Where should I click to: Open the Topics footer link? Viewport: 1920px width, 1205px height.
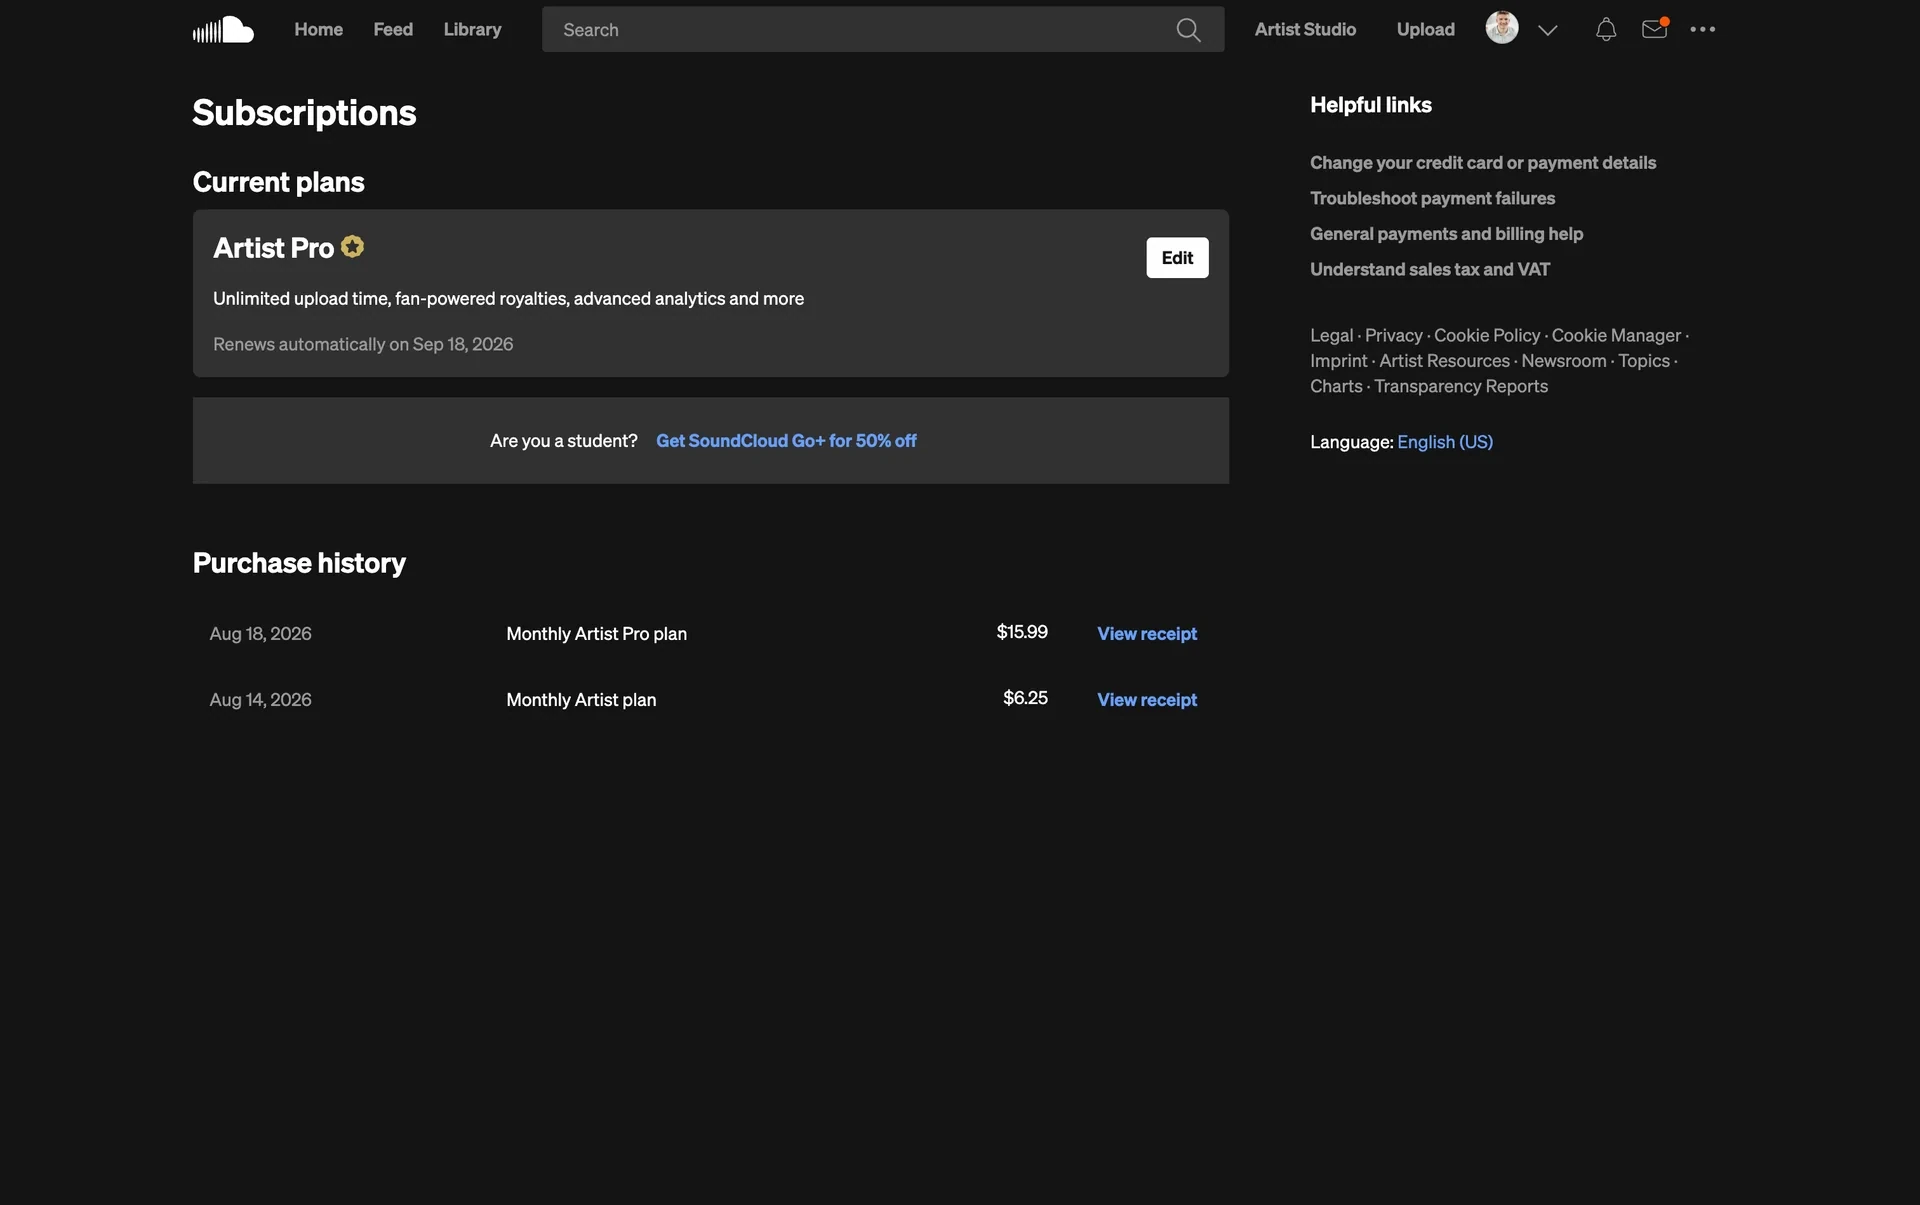coord(1644,361)
